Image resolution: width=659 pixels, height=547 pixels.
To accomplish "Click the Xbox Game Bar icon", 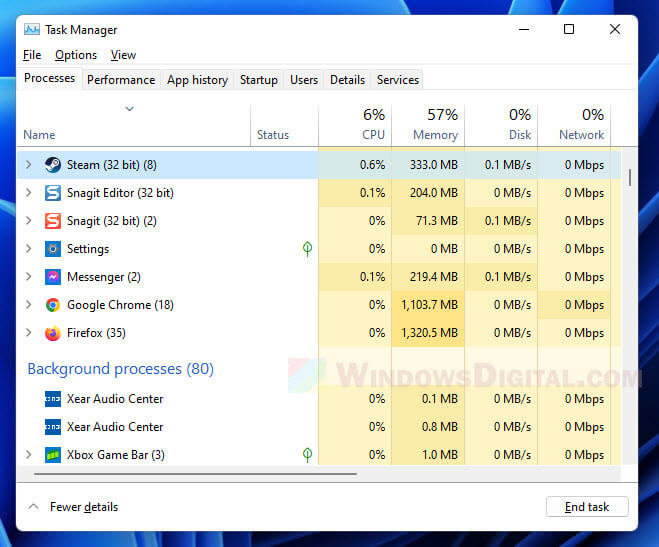I will [53, 455].
